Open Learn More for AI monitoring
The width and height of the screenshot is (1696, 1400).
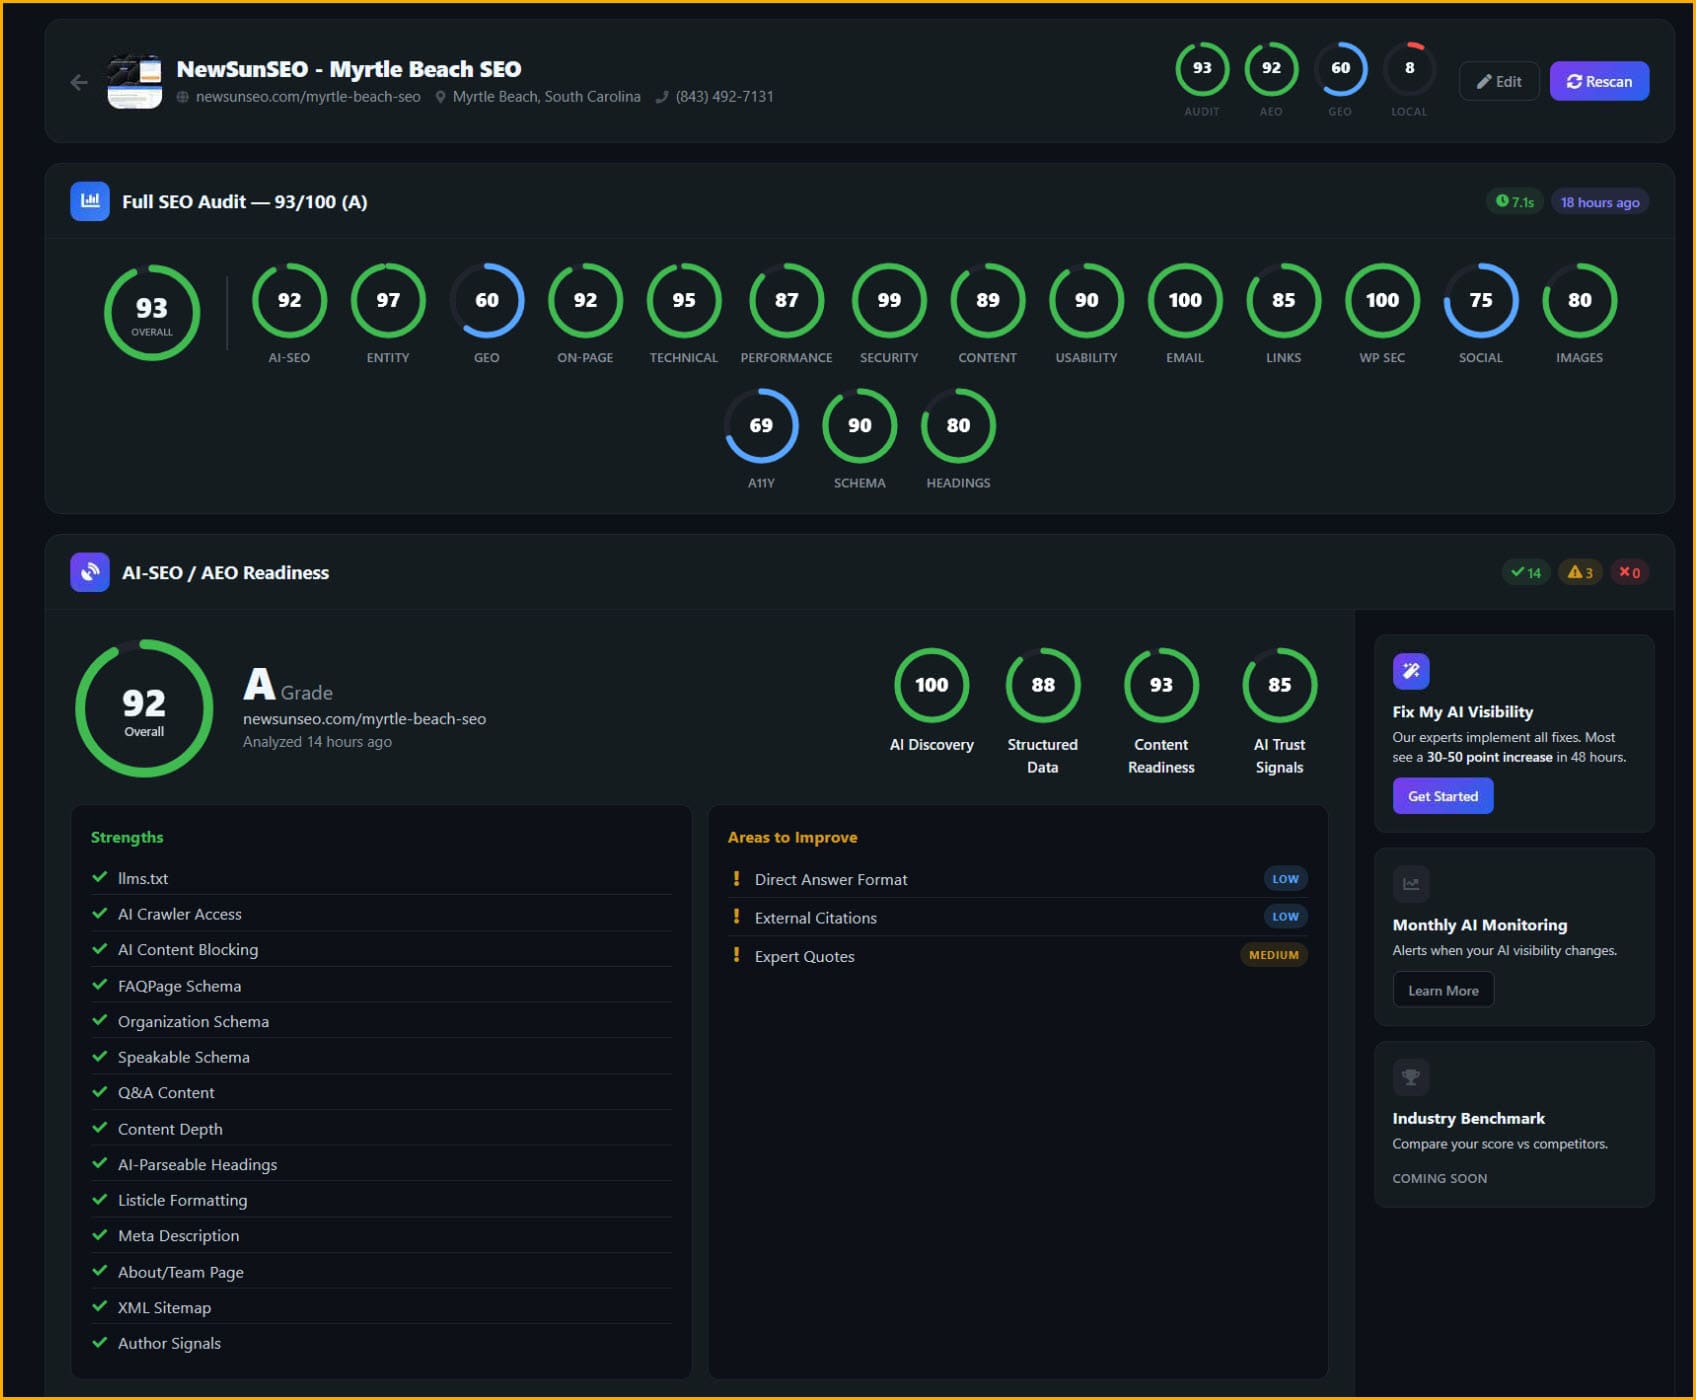tap(1442, 990)
